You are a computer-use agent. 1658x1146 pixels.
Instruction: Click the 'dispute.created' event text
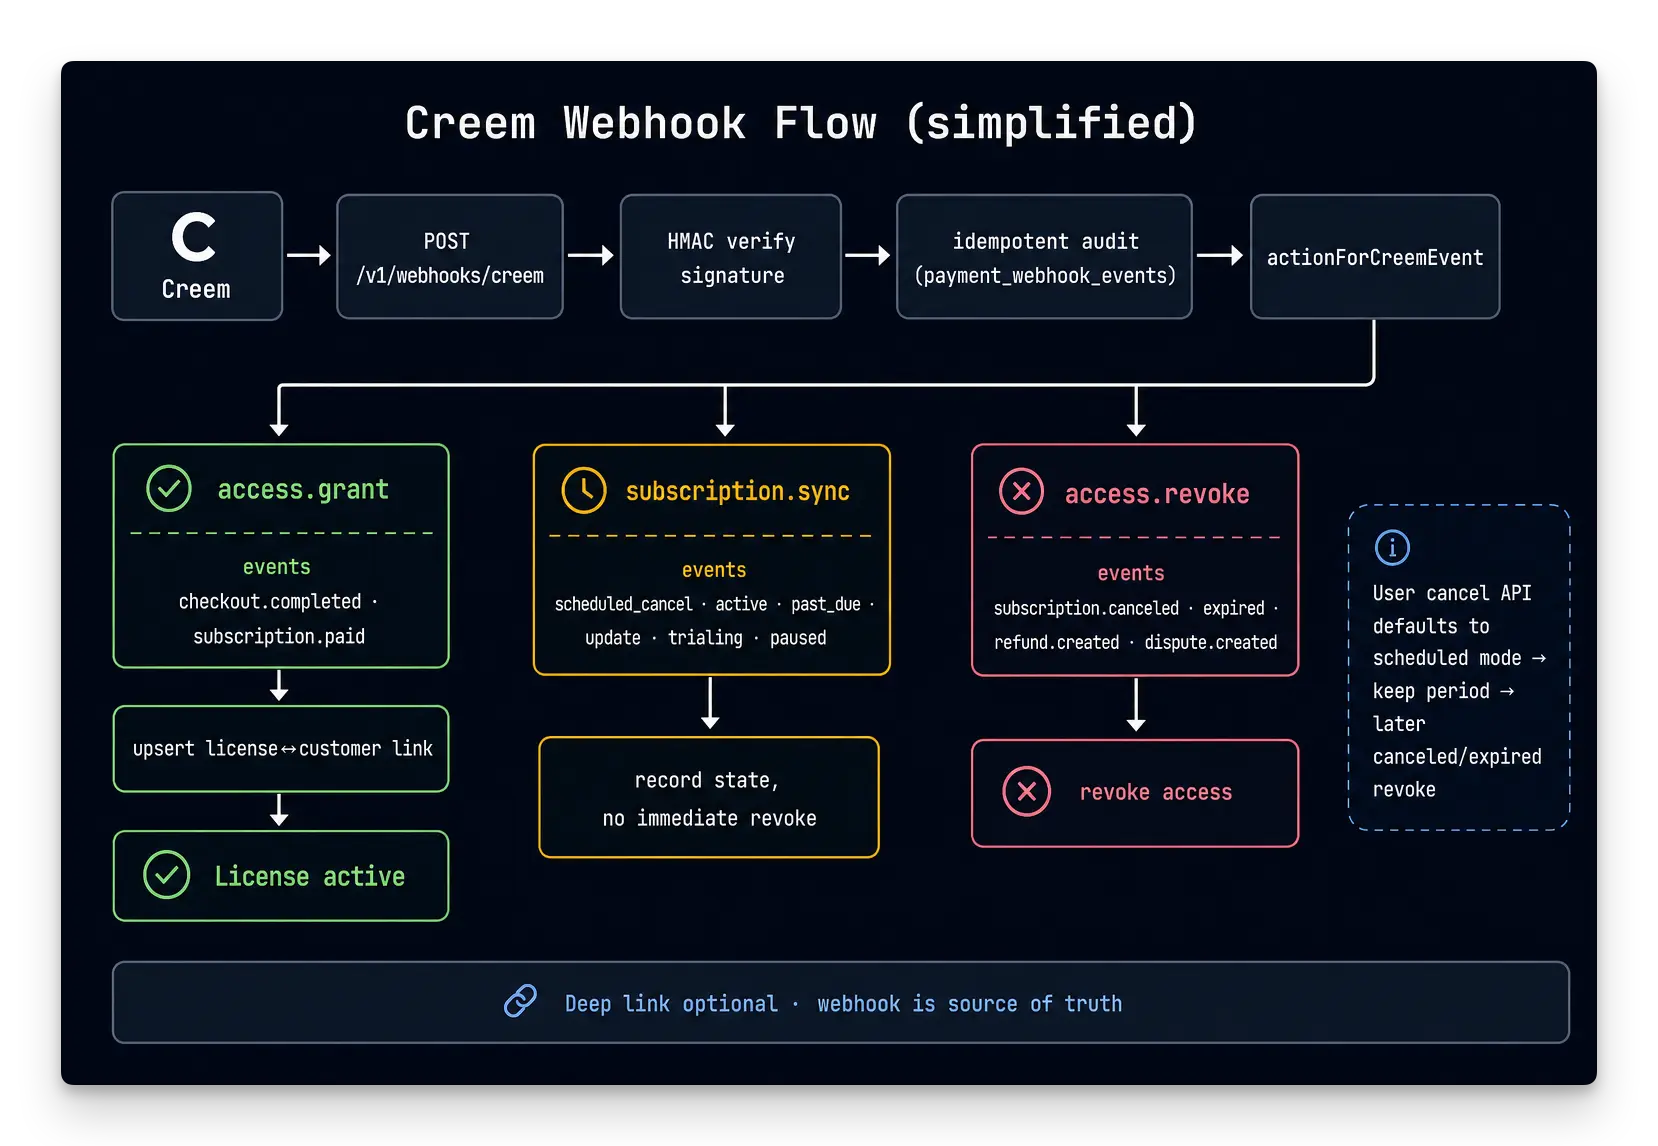point(1211,642)
